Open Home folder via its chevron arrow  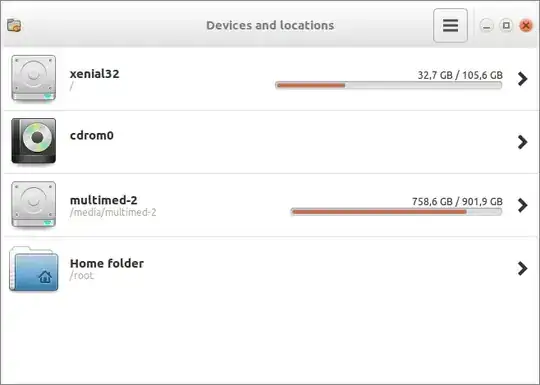522,268
